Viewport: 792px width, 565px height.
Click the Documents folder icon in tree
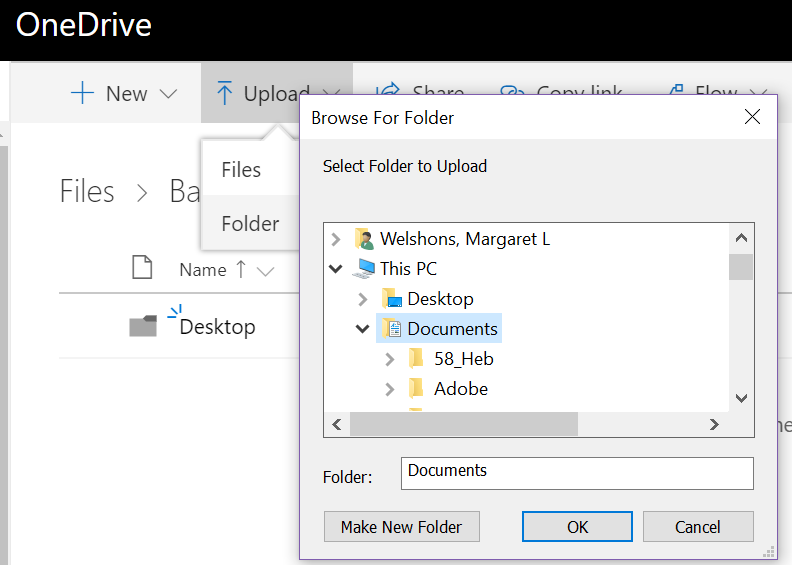tap(391, 329)
